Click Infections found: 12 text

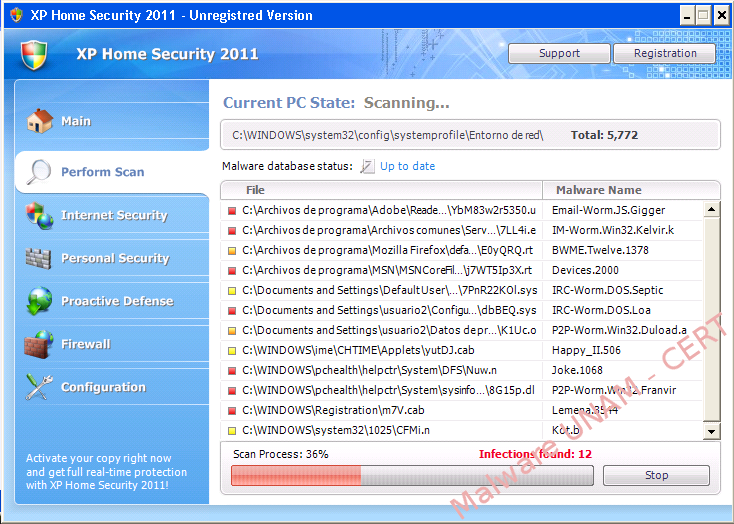(535, 454)
